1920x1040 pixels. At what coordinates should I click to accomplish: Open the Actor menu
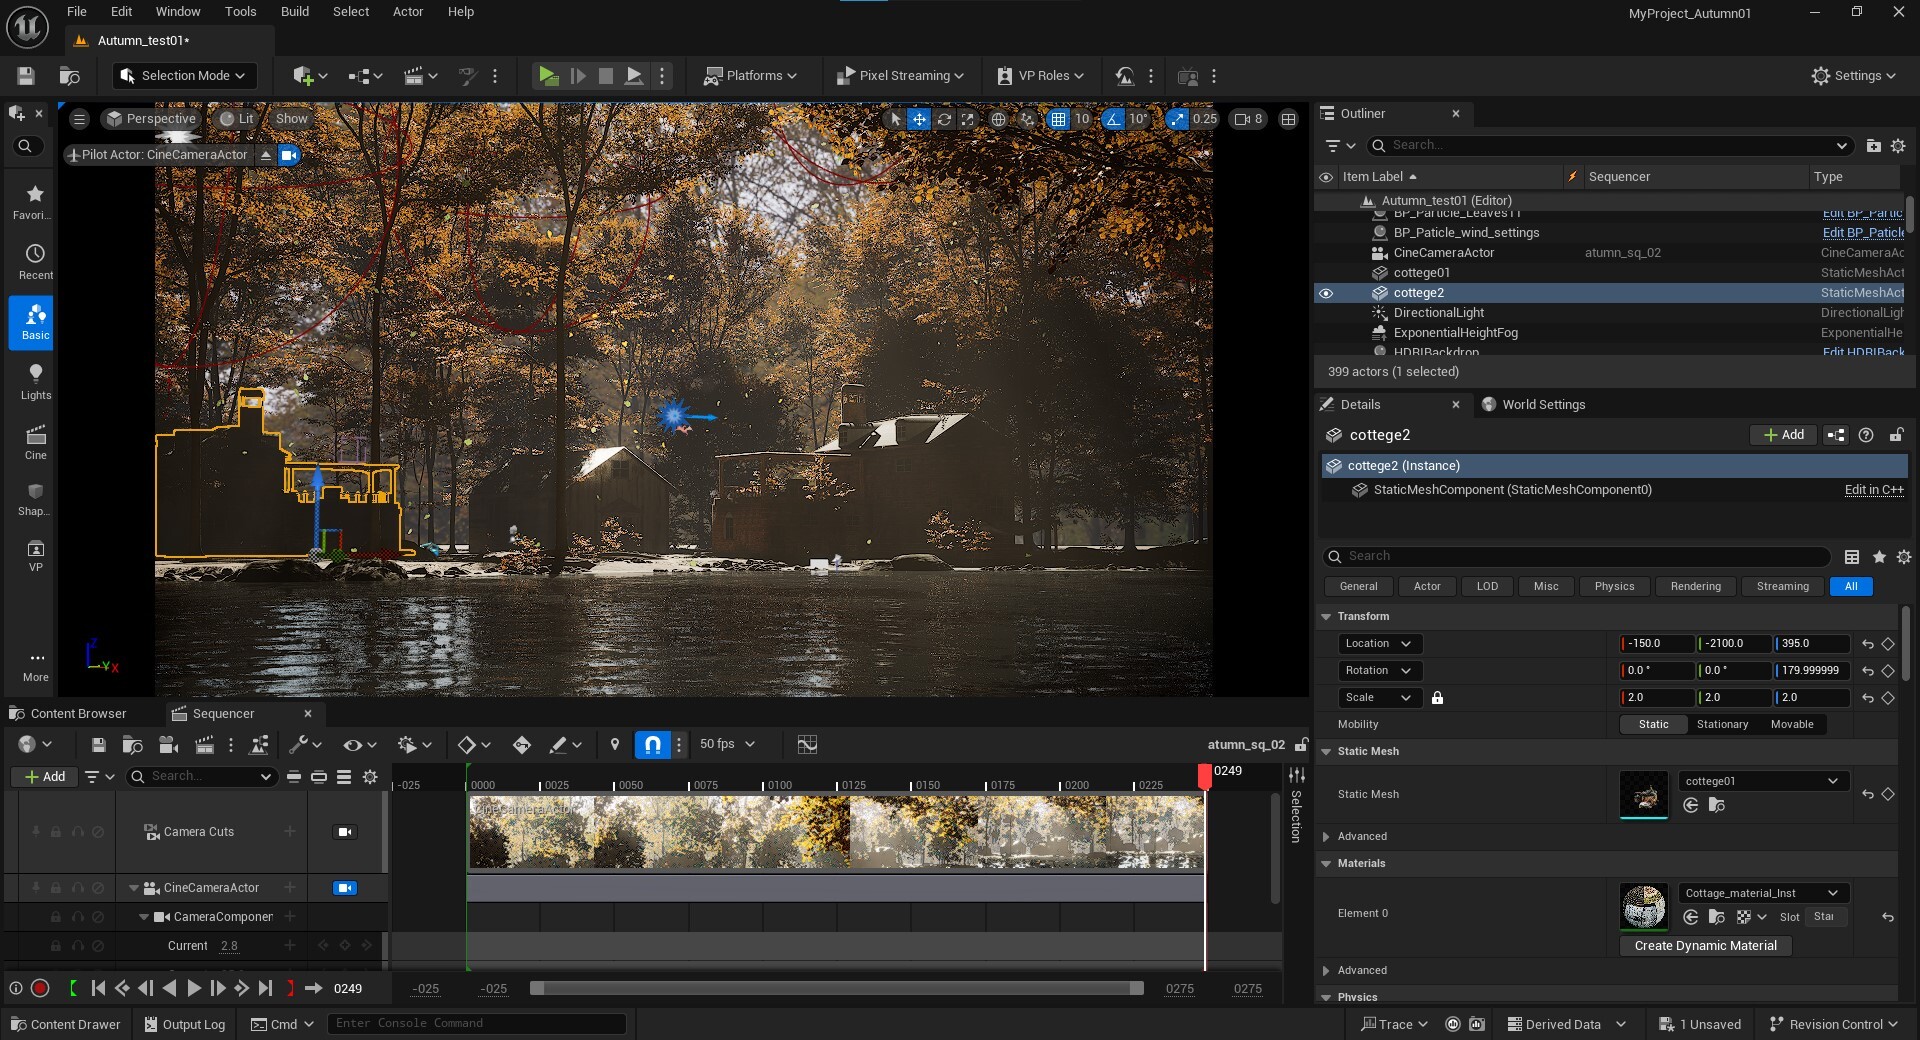(407, 11)
